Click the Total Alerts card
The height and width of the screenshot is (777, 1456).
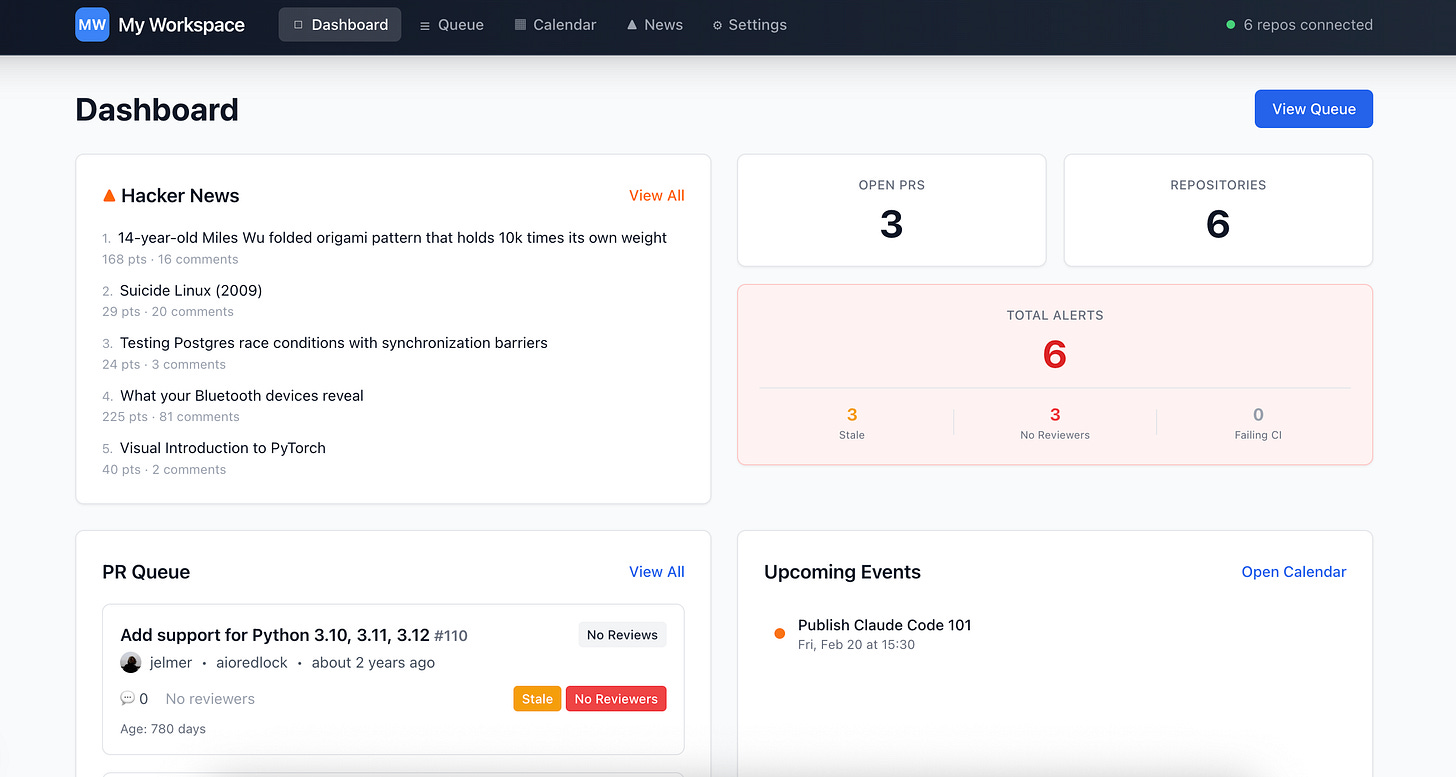(1054, 375)
